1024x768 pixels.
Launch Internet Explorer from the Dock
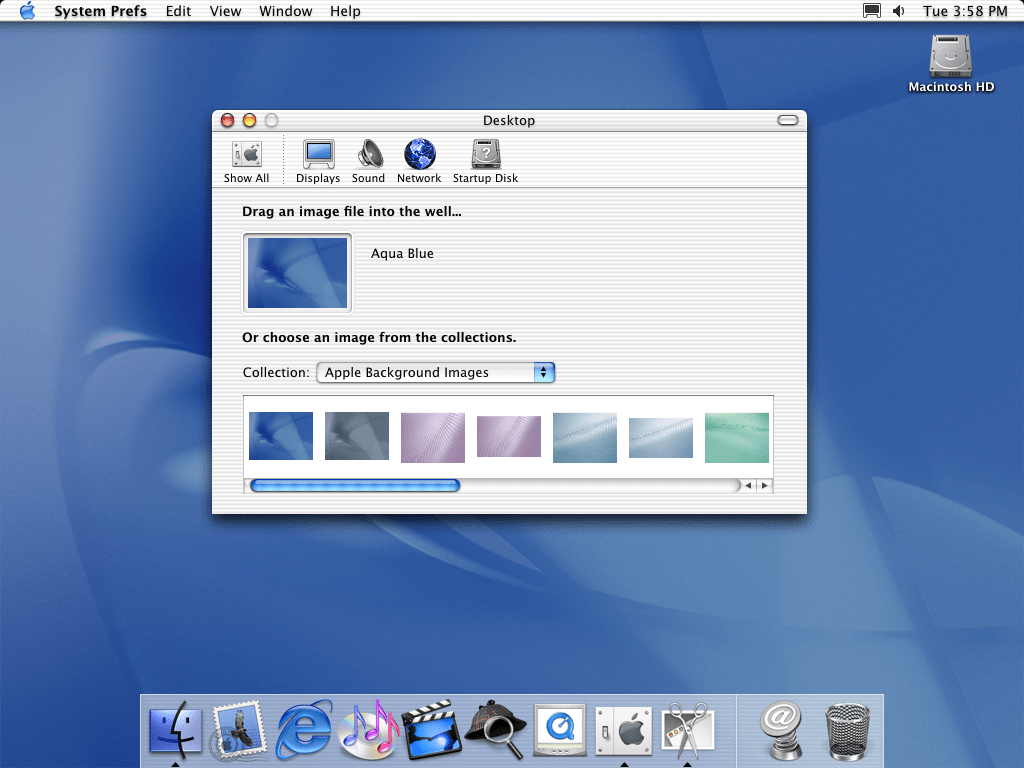pos(304,730)
